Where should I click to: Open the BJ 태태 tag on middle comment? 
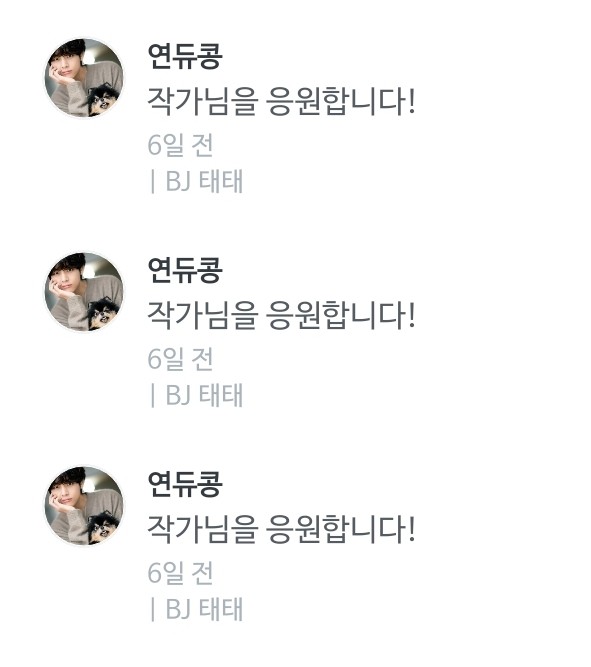(x=204, y=395)
